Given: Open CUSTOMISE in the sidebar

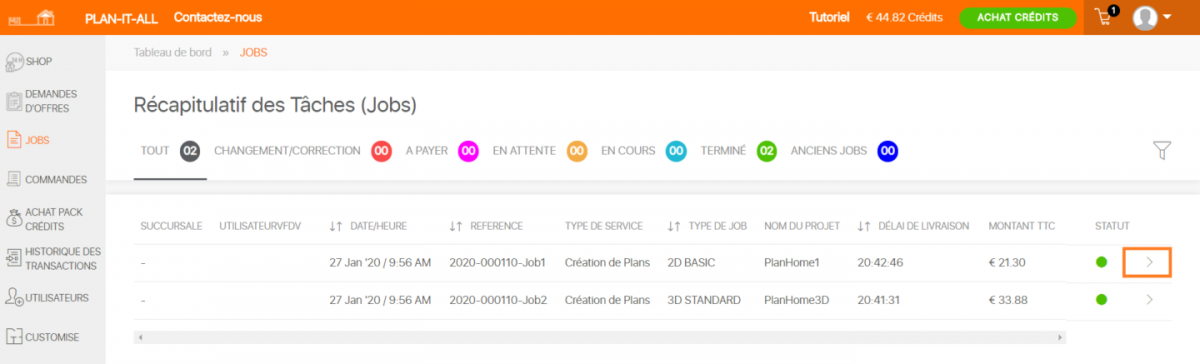Looking at the screenshot, I should click(x=42, y=337).
